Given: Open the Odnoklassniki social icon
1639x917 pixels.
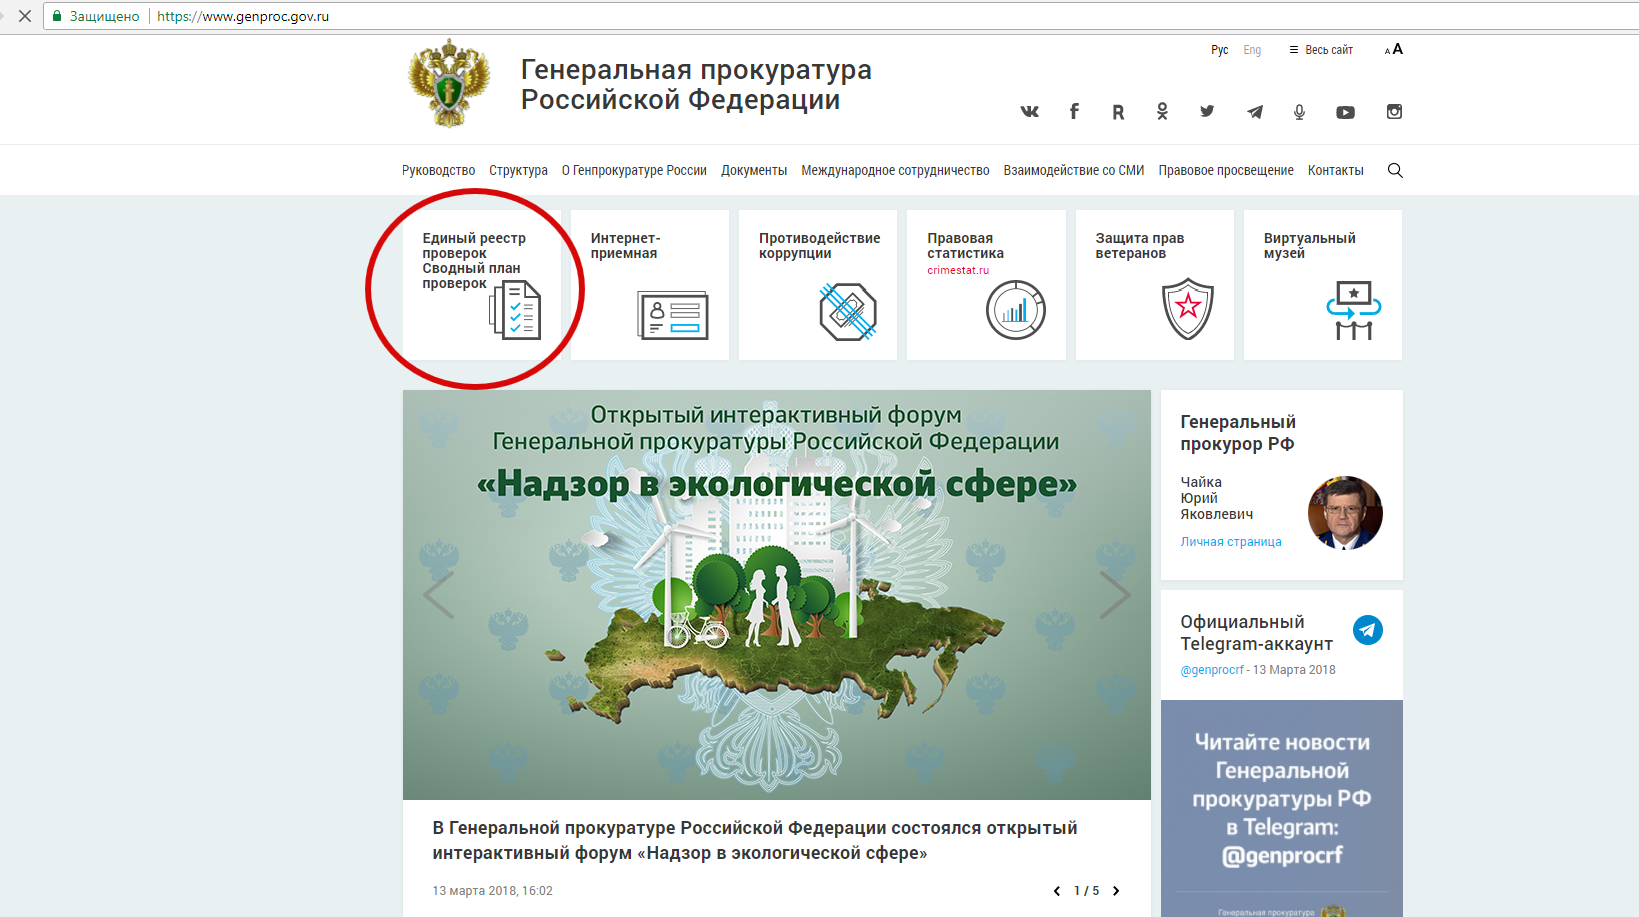Looking at the screenshot, I should [1162, 112].
